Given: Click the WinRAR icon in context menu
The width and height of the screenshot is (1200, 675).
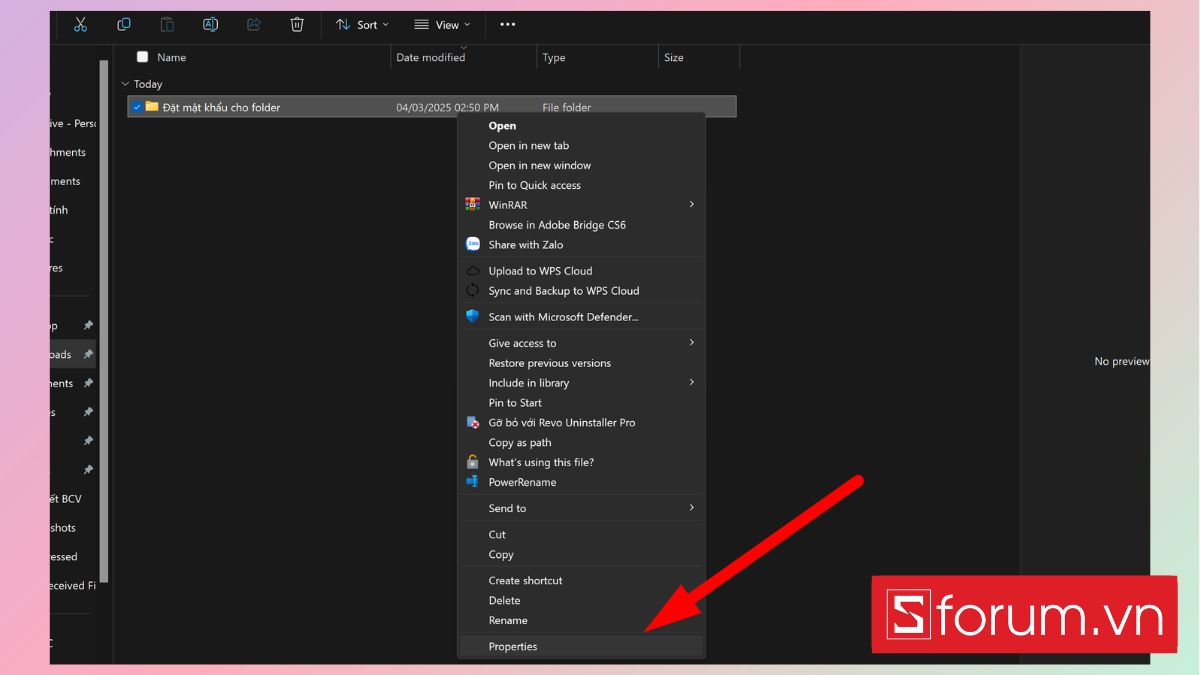Looking at the screenshot, I should point(473,204).
